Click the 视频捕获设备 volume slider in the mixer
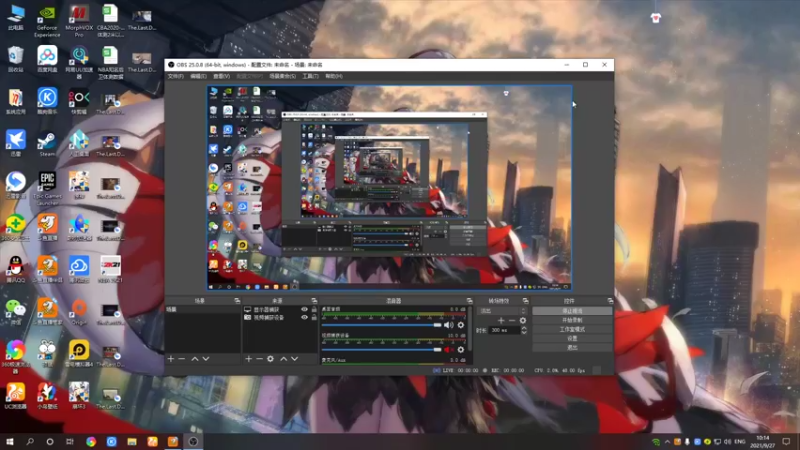The height and width of the screenshot is (450, 800). 381,349
